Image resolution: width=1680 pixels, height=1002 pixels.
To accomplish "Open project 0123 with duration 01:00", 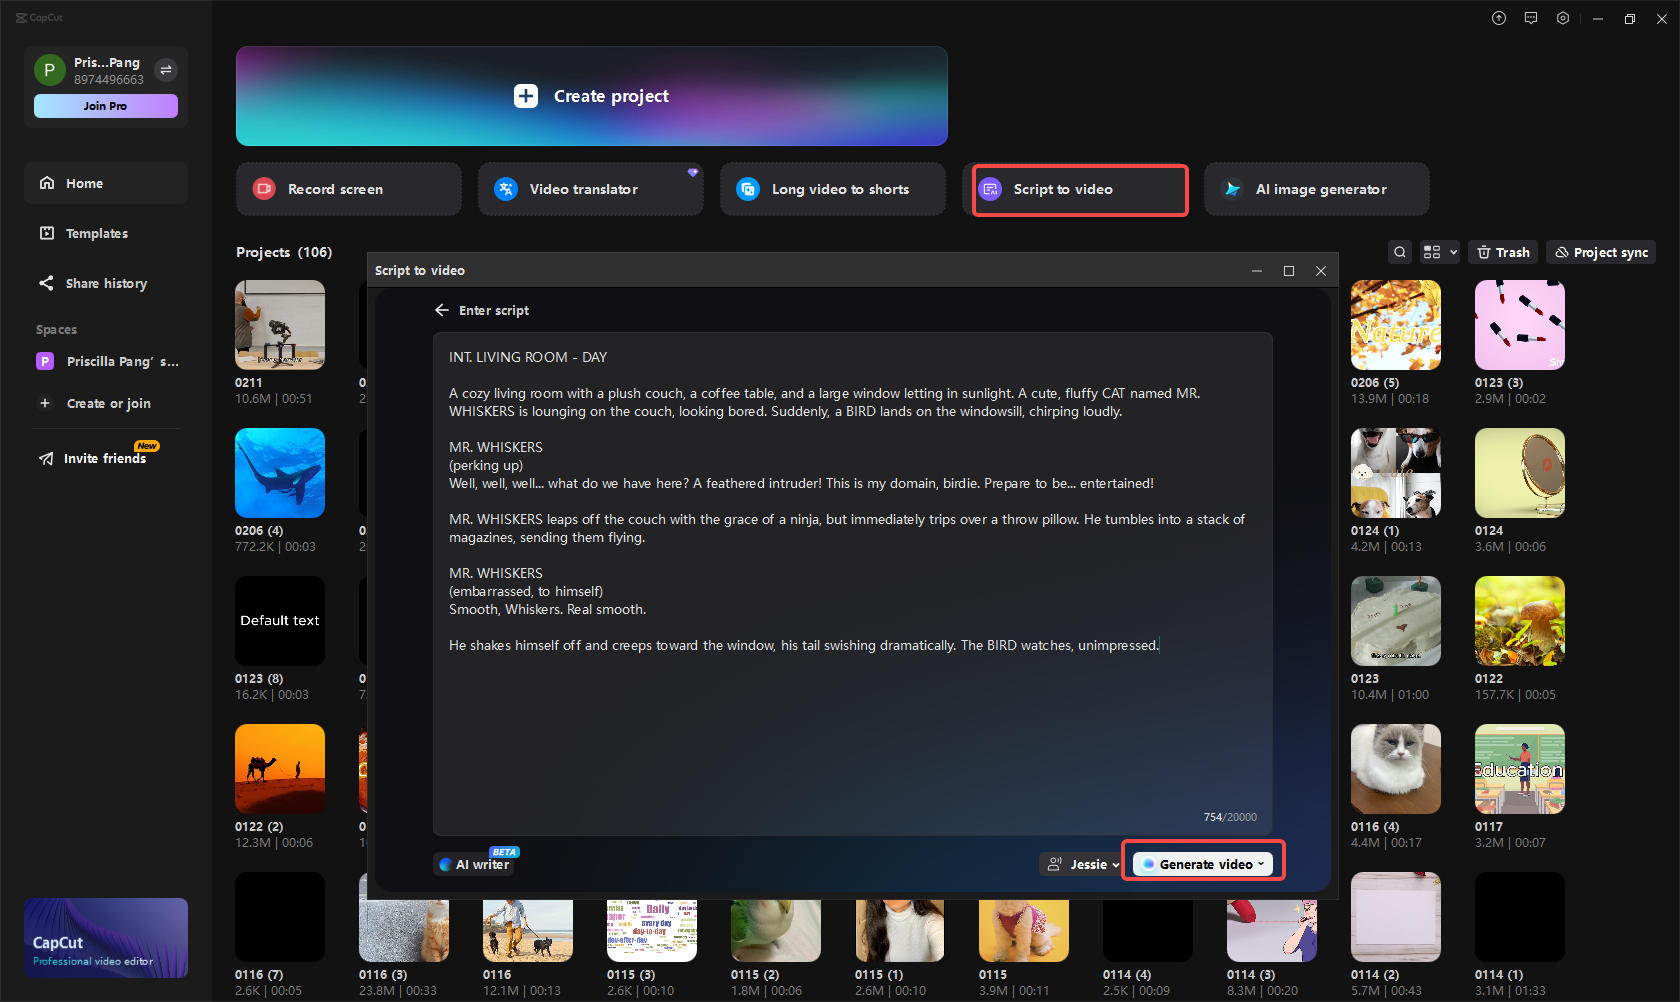I will point(1396,621).
